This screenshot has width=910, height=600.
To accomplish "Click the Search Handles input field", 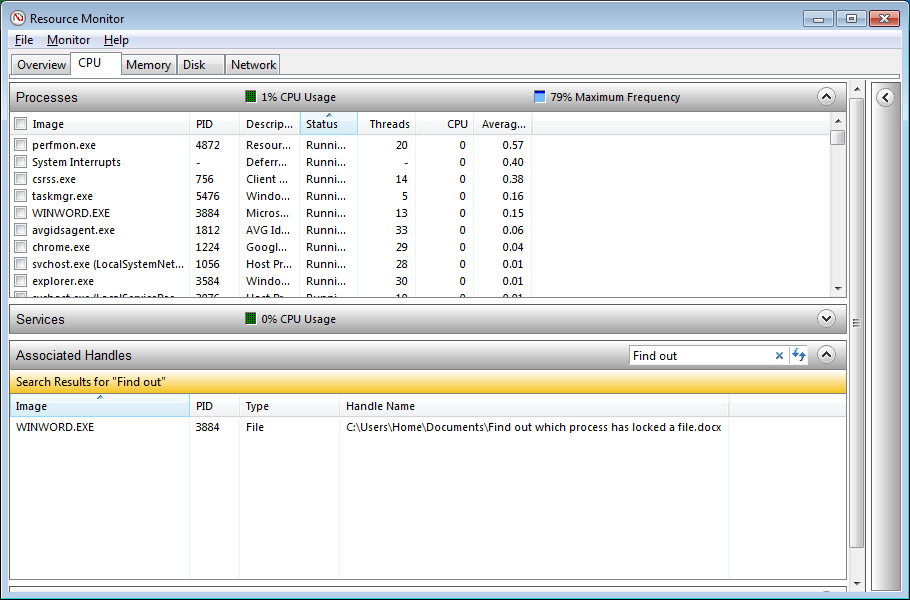I will coord(701,356).
